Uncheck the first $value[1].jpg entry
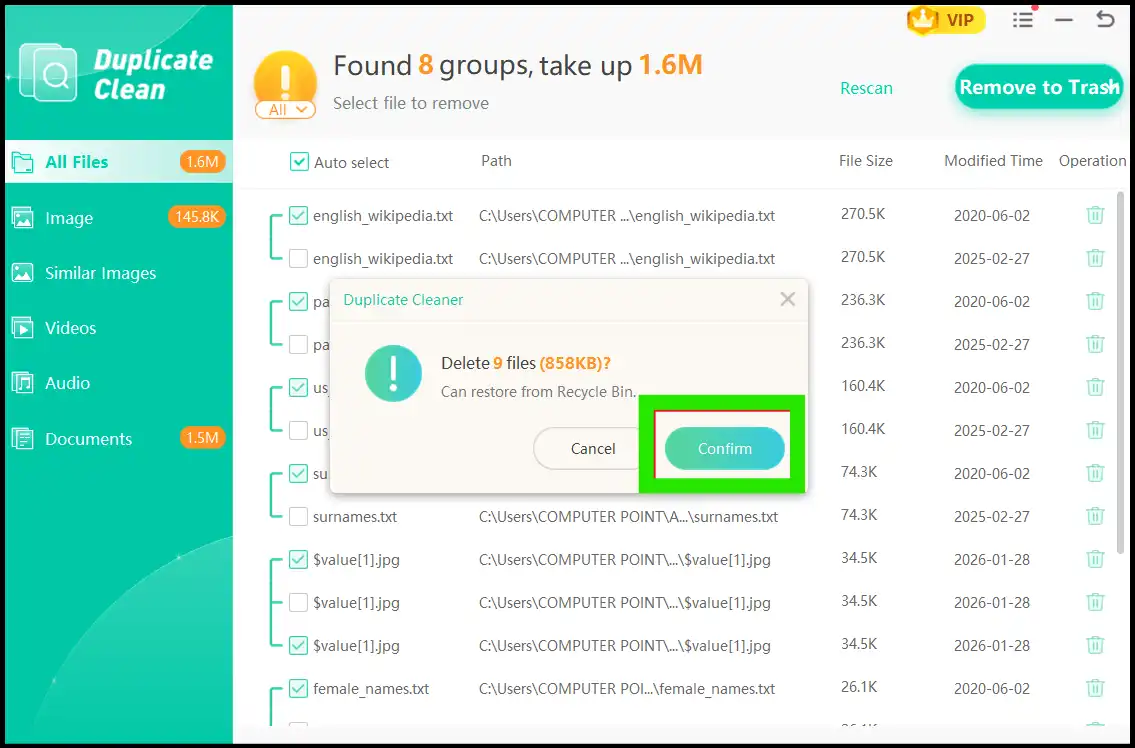The height and width of the screenshot is (748, 1135). click(x=297, y=560)
